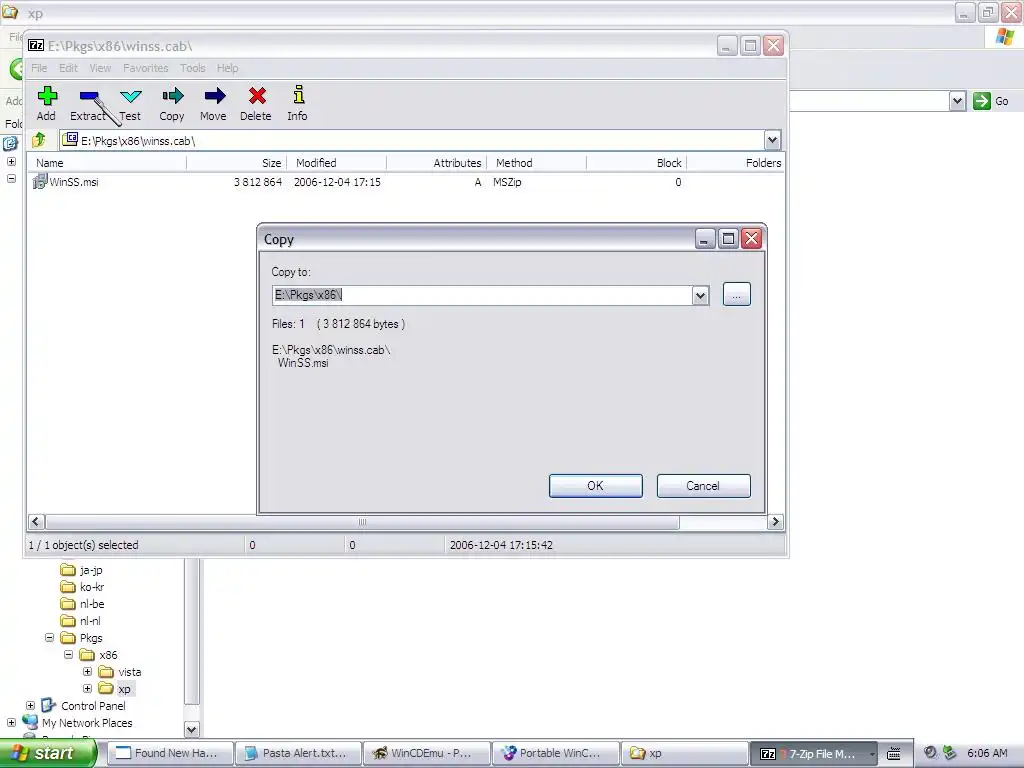This screenshot has height=768, width=1024.
Task: Switch to Found New Hardware taskbar item
Action: (170, 753)
